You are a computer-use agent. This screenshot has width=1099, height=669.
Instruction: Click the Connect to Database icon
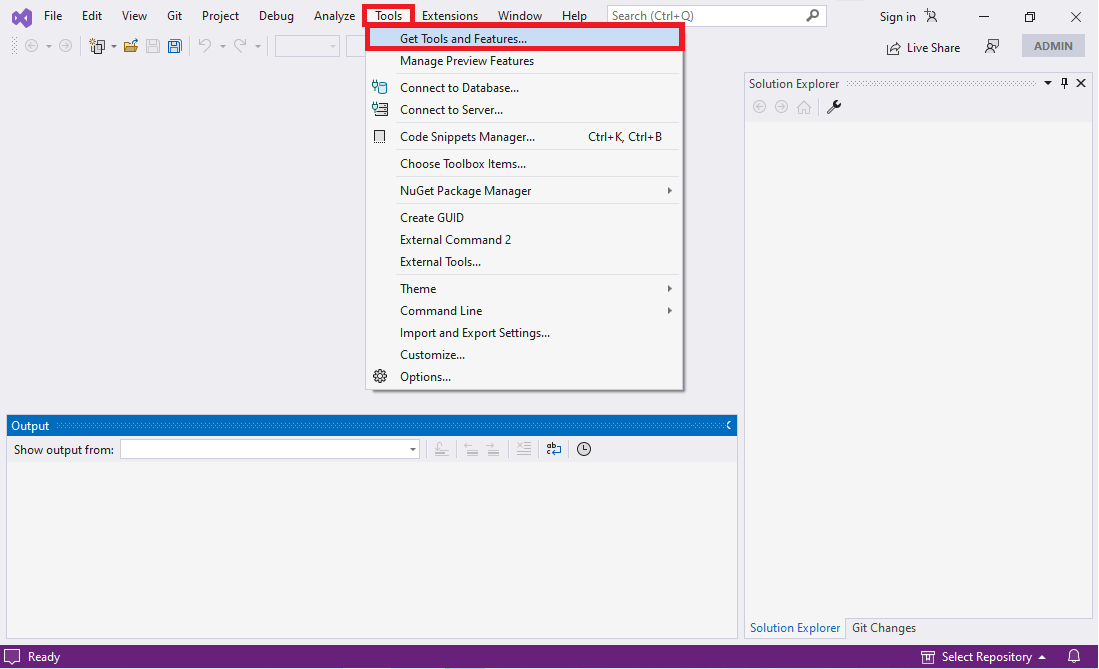click(x=379, y=87)
